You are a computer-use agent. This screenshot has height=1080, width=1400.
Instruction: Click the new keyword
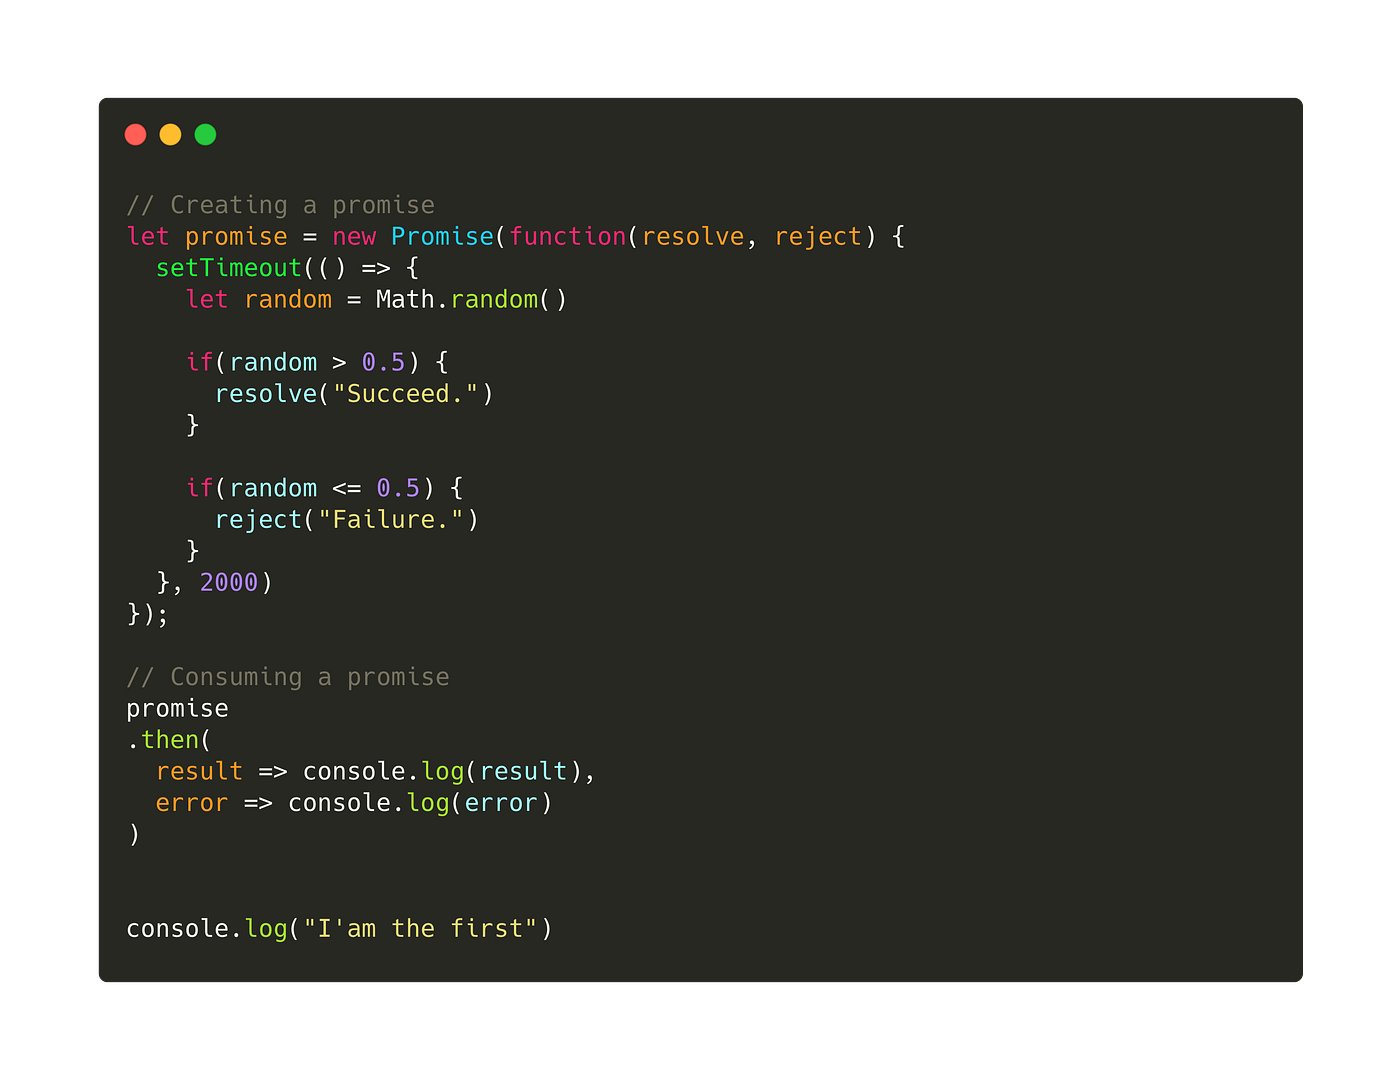(x=354, y=236)
